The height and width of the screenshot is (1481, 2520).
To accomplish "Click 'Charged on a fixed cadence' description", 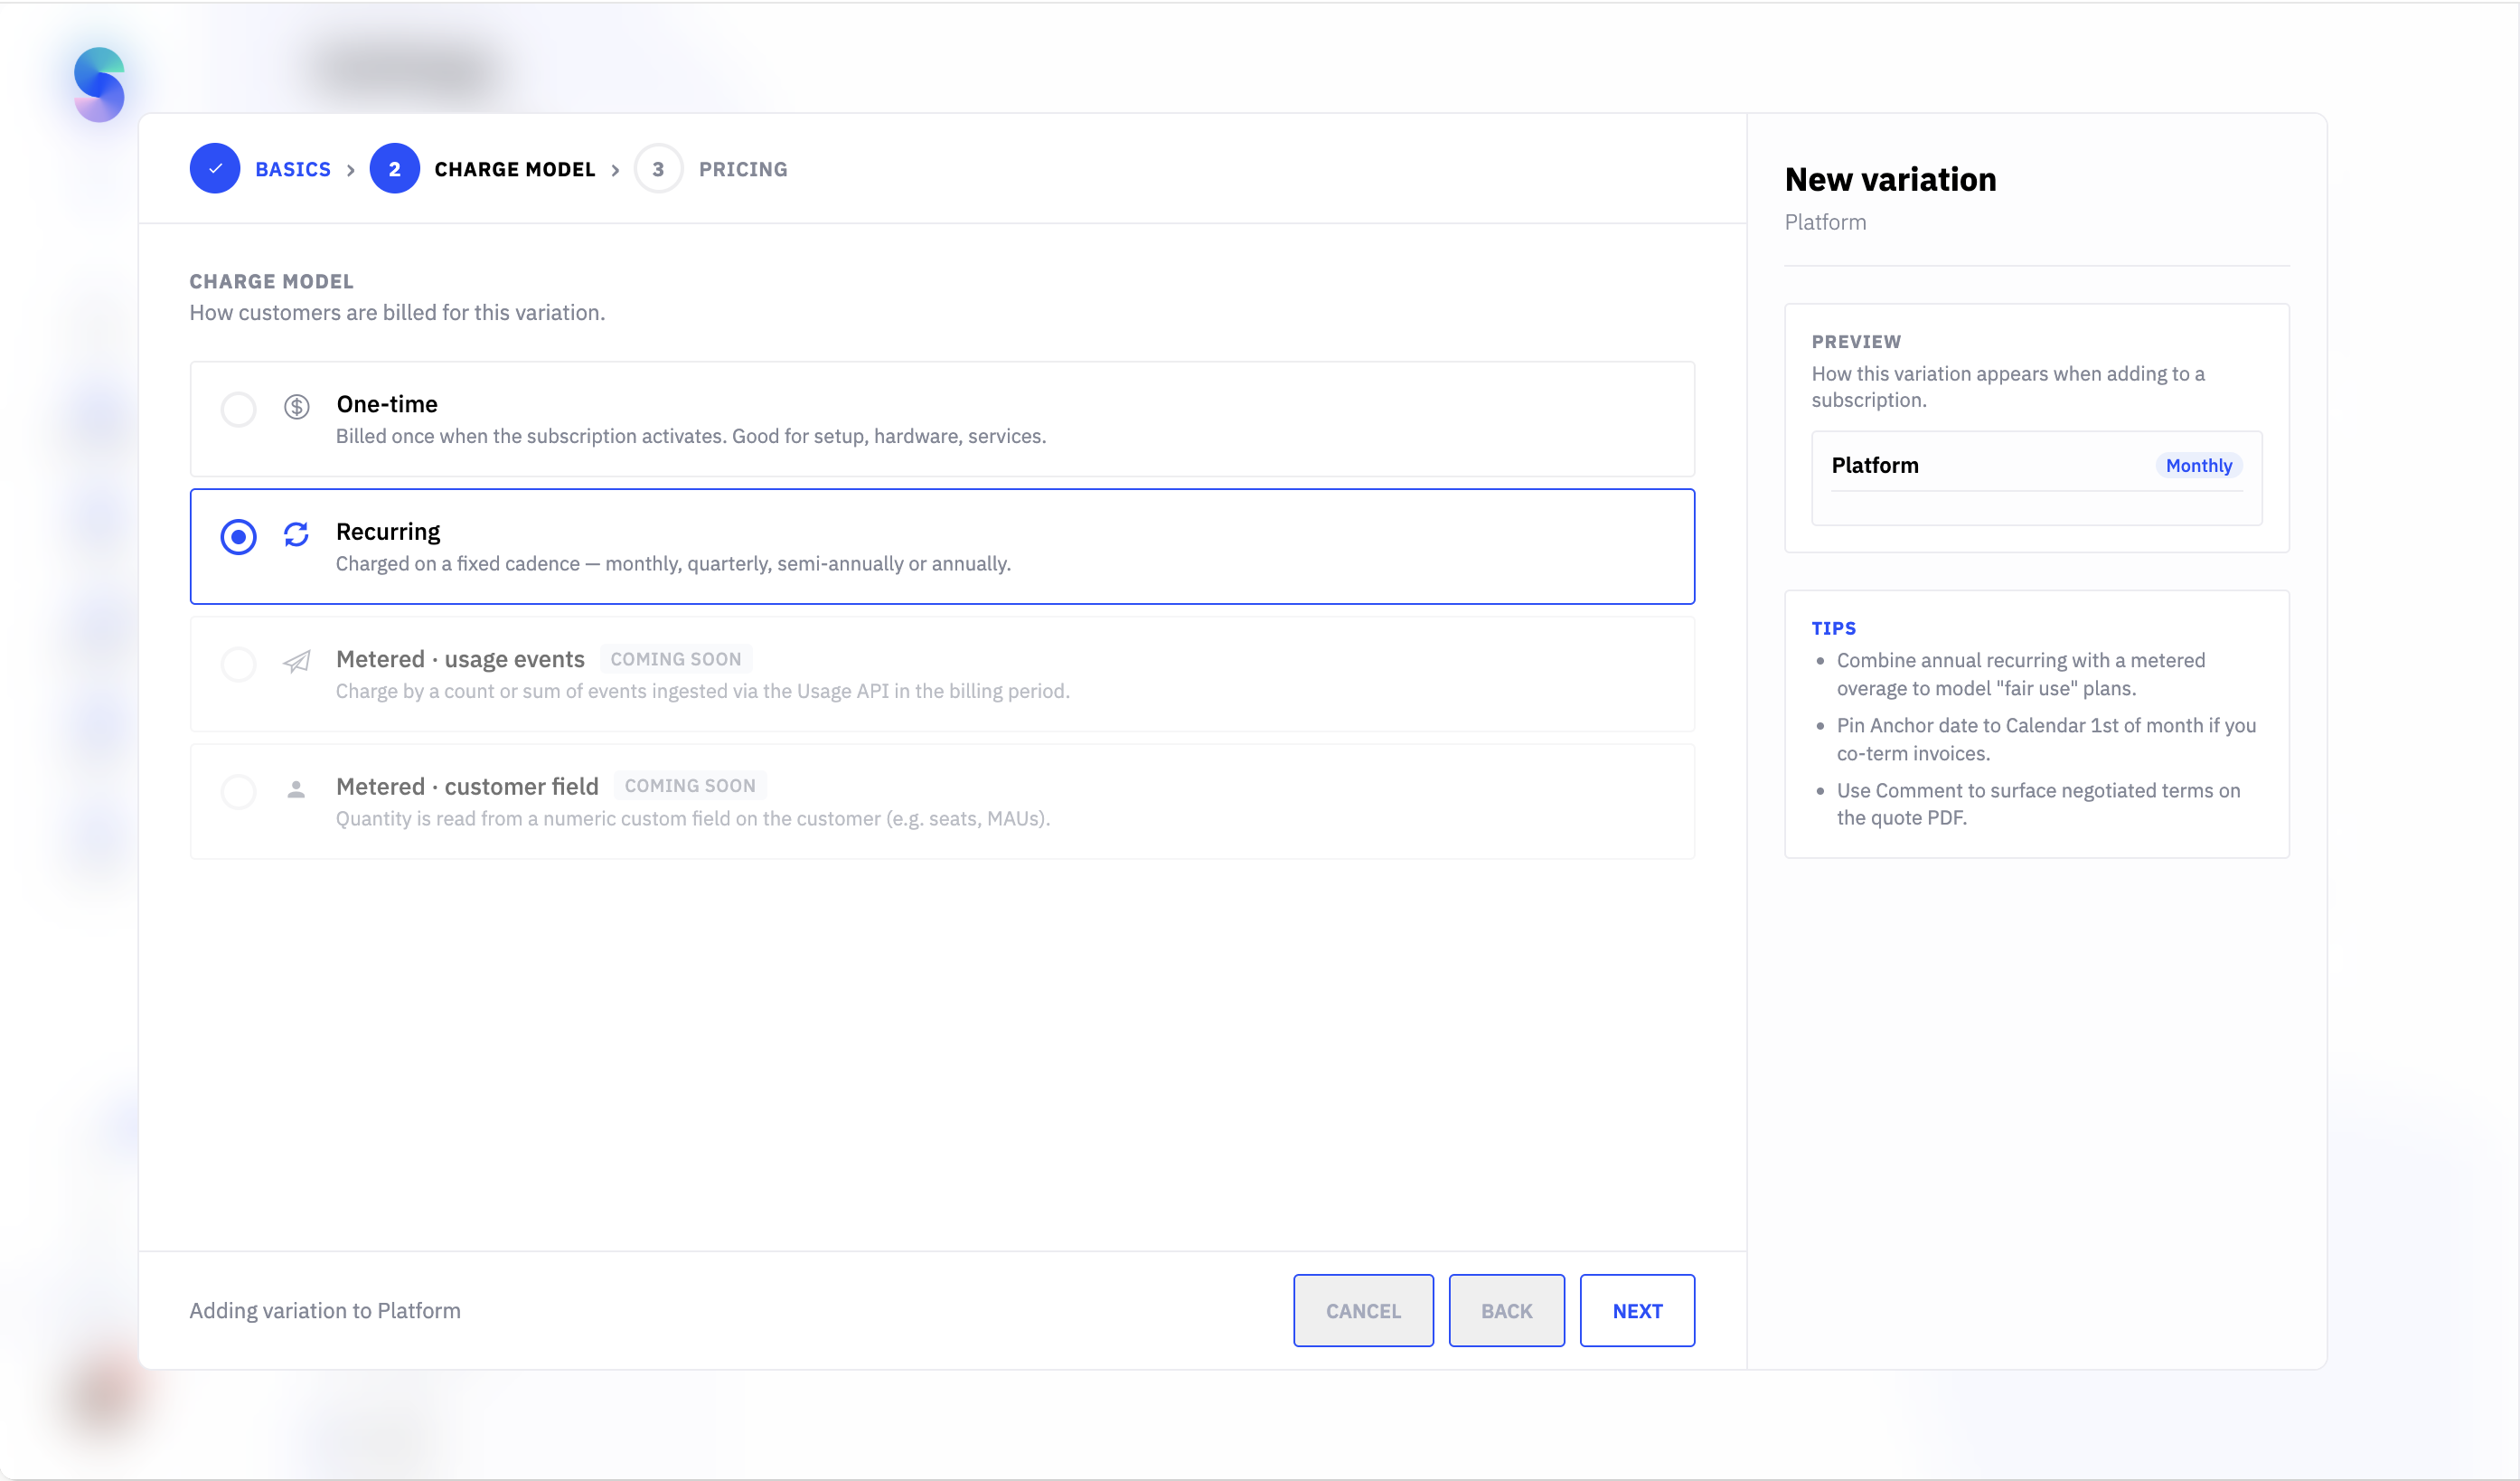I will tap(673, 564).
